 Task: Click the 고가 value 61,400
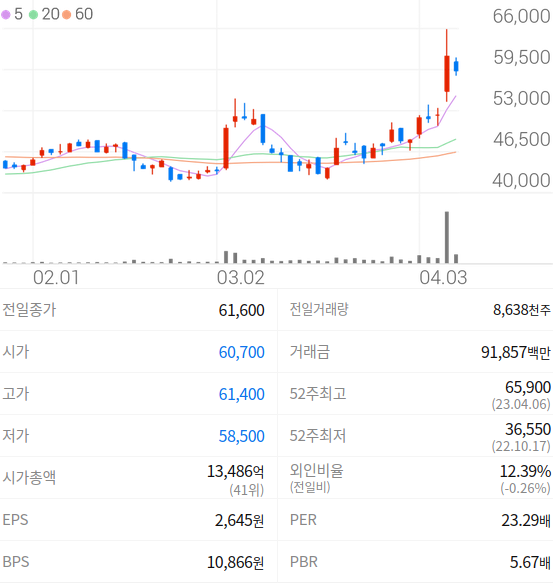point(241,394)
